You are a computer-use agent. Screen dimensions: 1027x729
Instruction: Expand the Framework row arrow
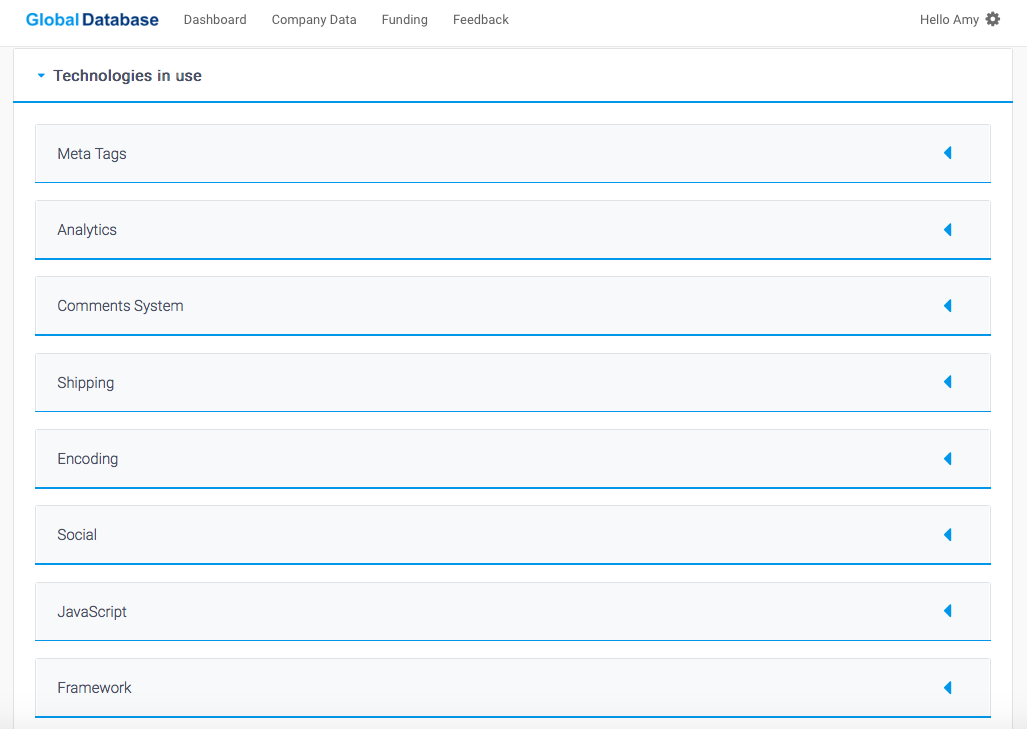(948, 687)
